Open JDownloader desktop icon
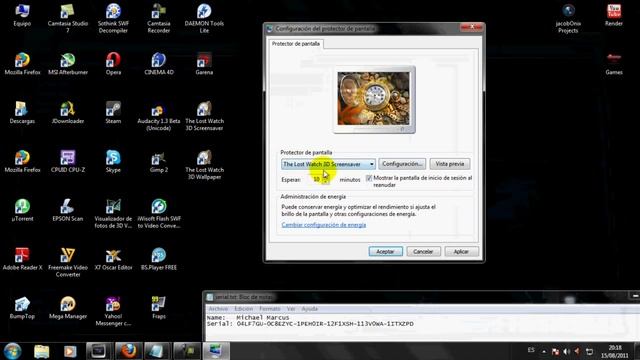Image resolution: width=640 pixels, height=360 pixels. pyautogui.click(x=68, y=113)
